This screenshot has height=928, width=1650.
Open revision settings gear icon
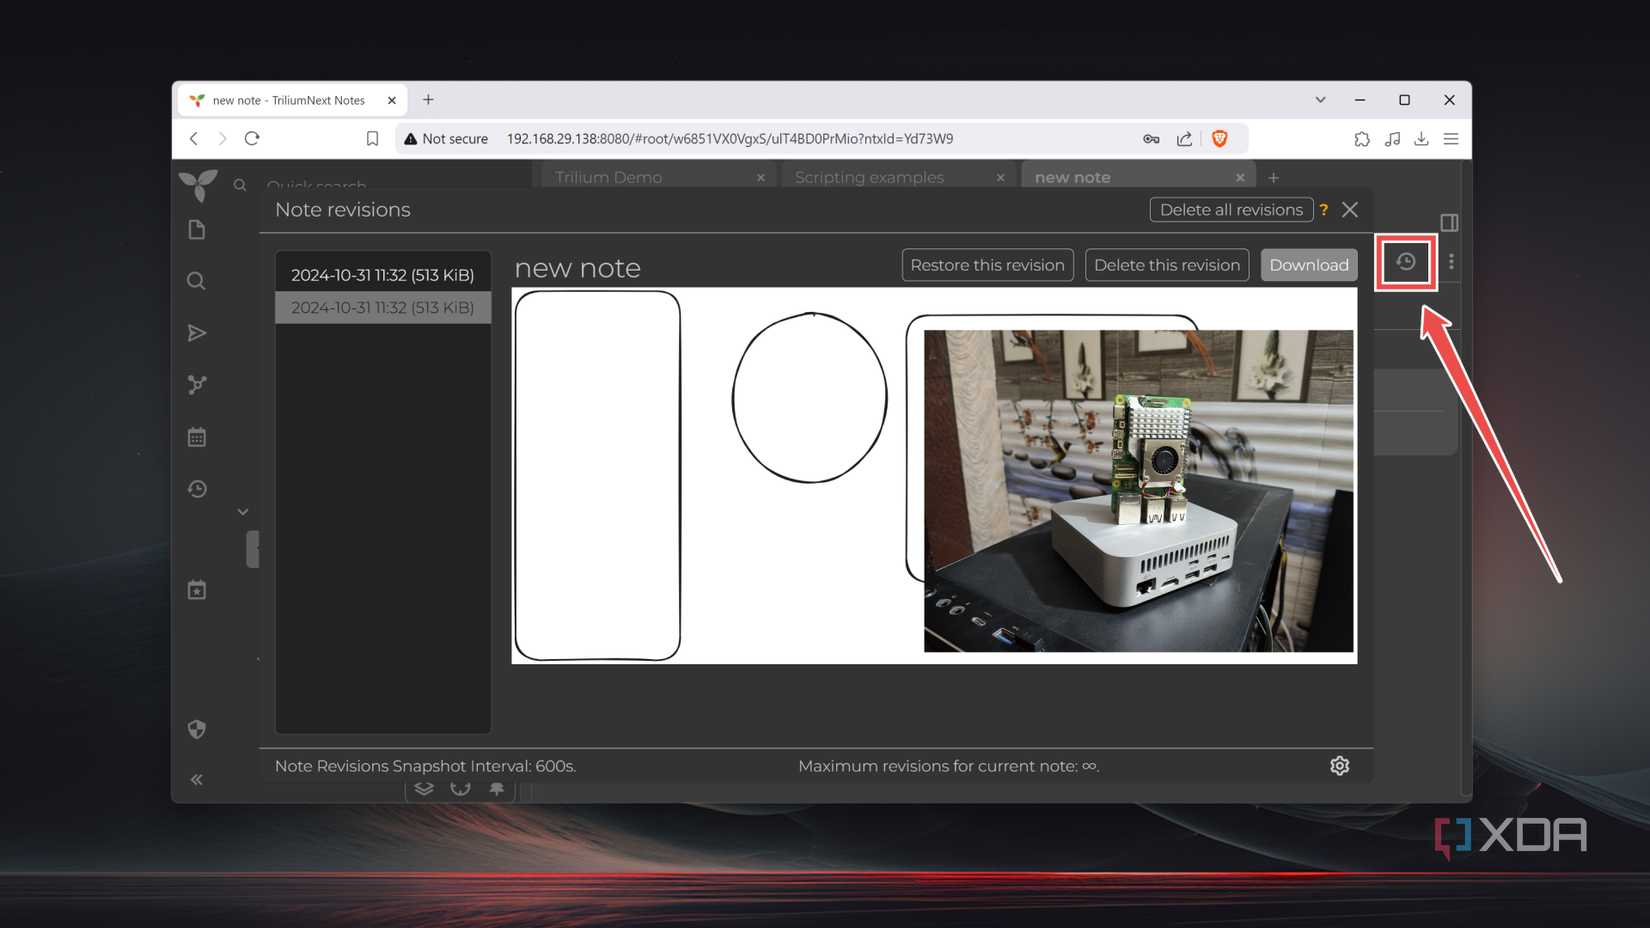[1339, 766]
